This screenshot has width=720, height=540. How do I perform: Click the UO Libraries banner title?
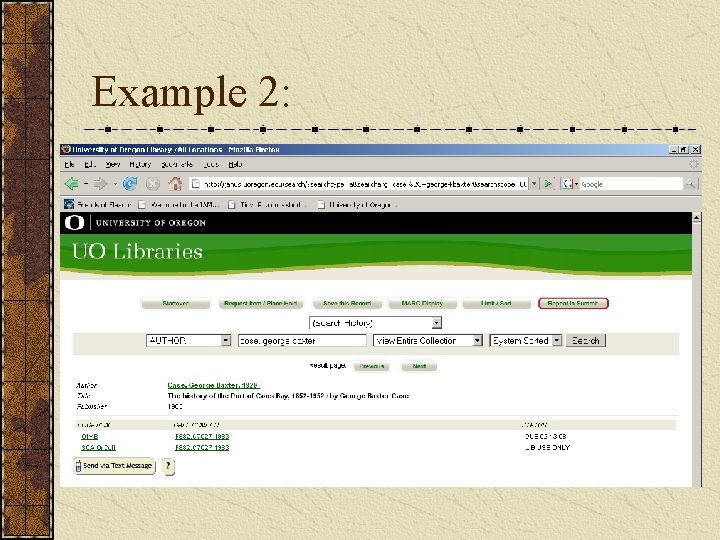pyautogui.click(x=137, y=252)
